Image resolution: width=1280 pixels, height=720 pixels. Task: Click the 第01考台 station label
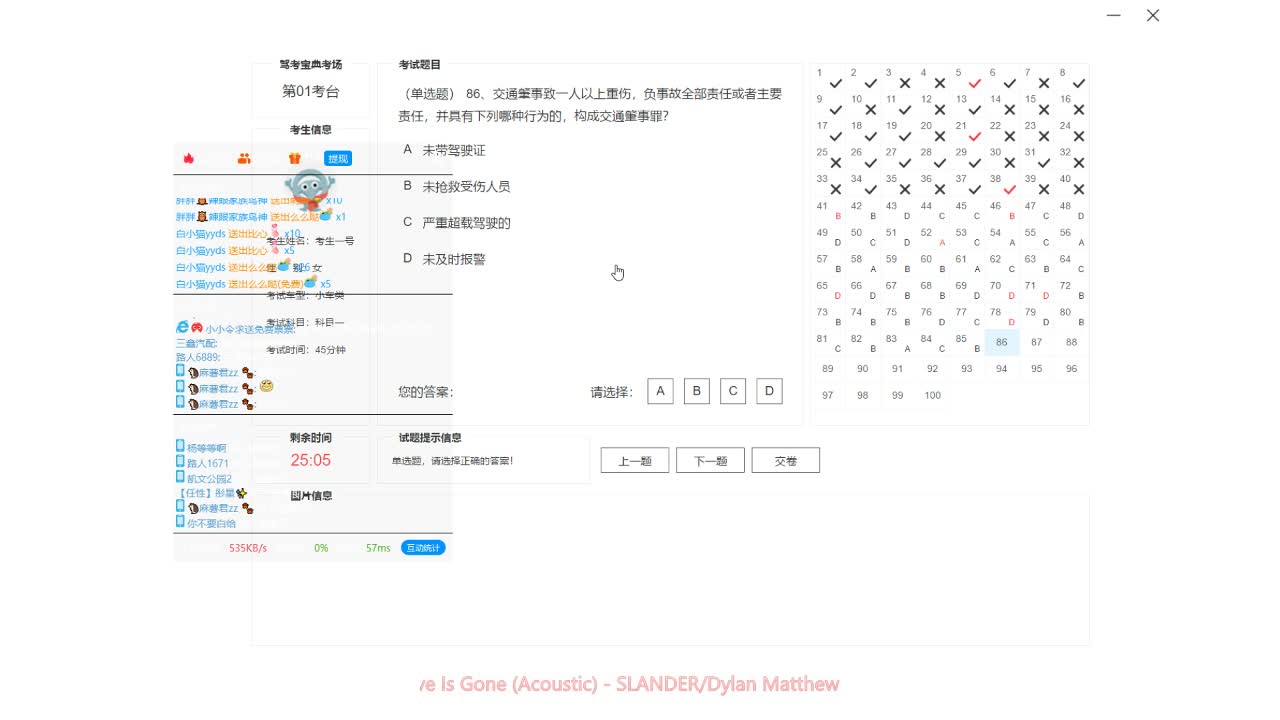coord(310,91)
